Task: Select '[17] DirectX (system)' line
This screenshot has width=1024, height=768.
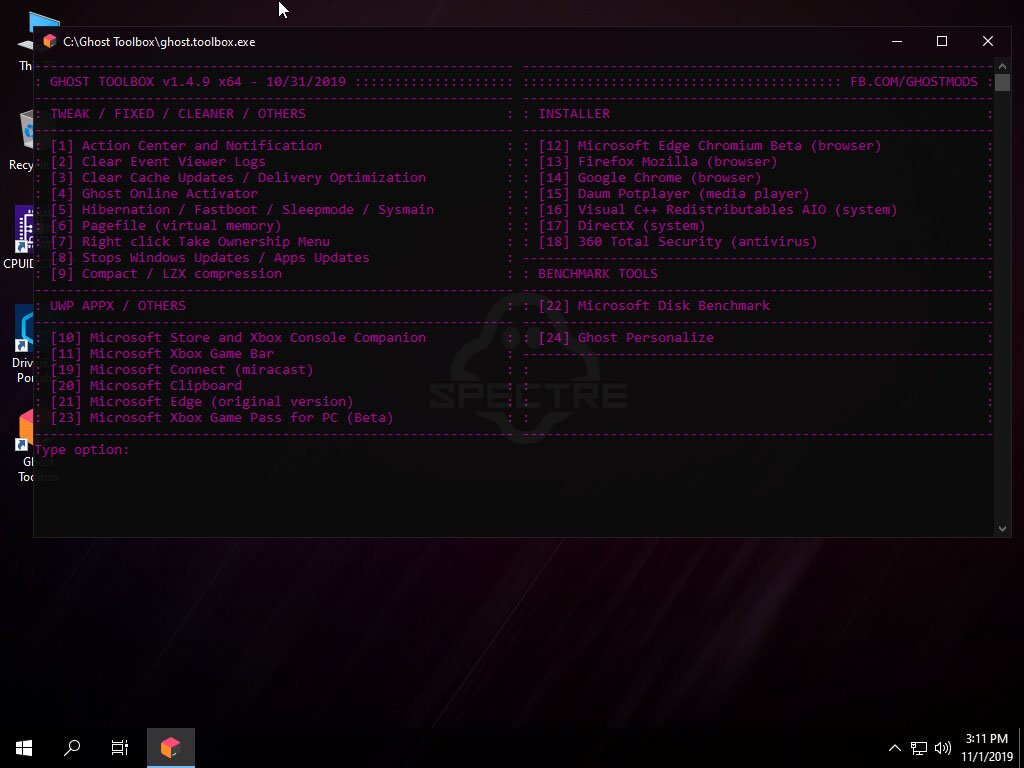Action: pyautogui.click(x=622, y=225)
